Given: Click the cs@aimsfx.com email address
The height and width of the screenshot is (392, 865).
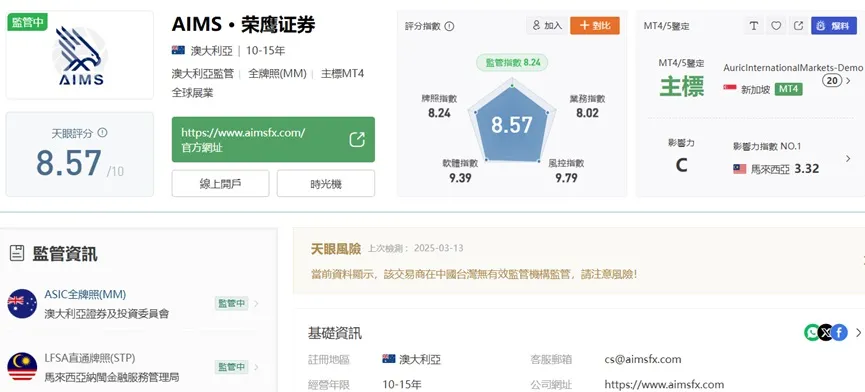Looking at the screenshot, I should (643, 359).
